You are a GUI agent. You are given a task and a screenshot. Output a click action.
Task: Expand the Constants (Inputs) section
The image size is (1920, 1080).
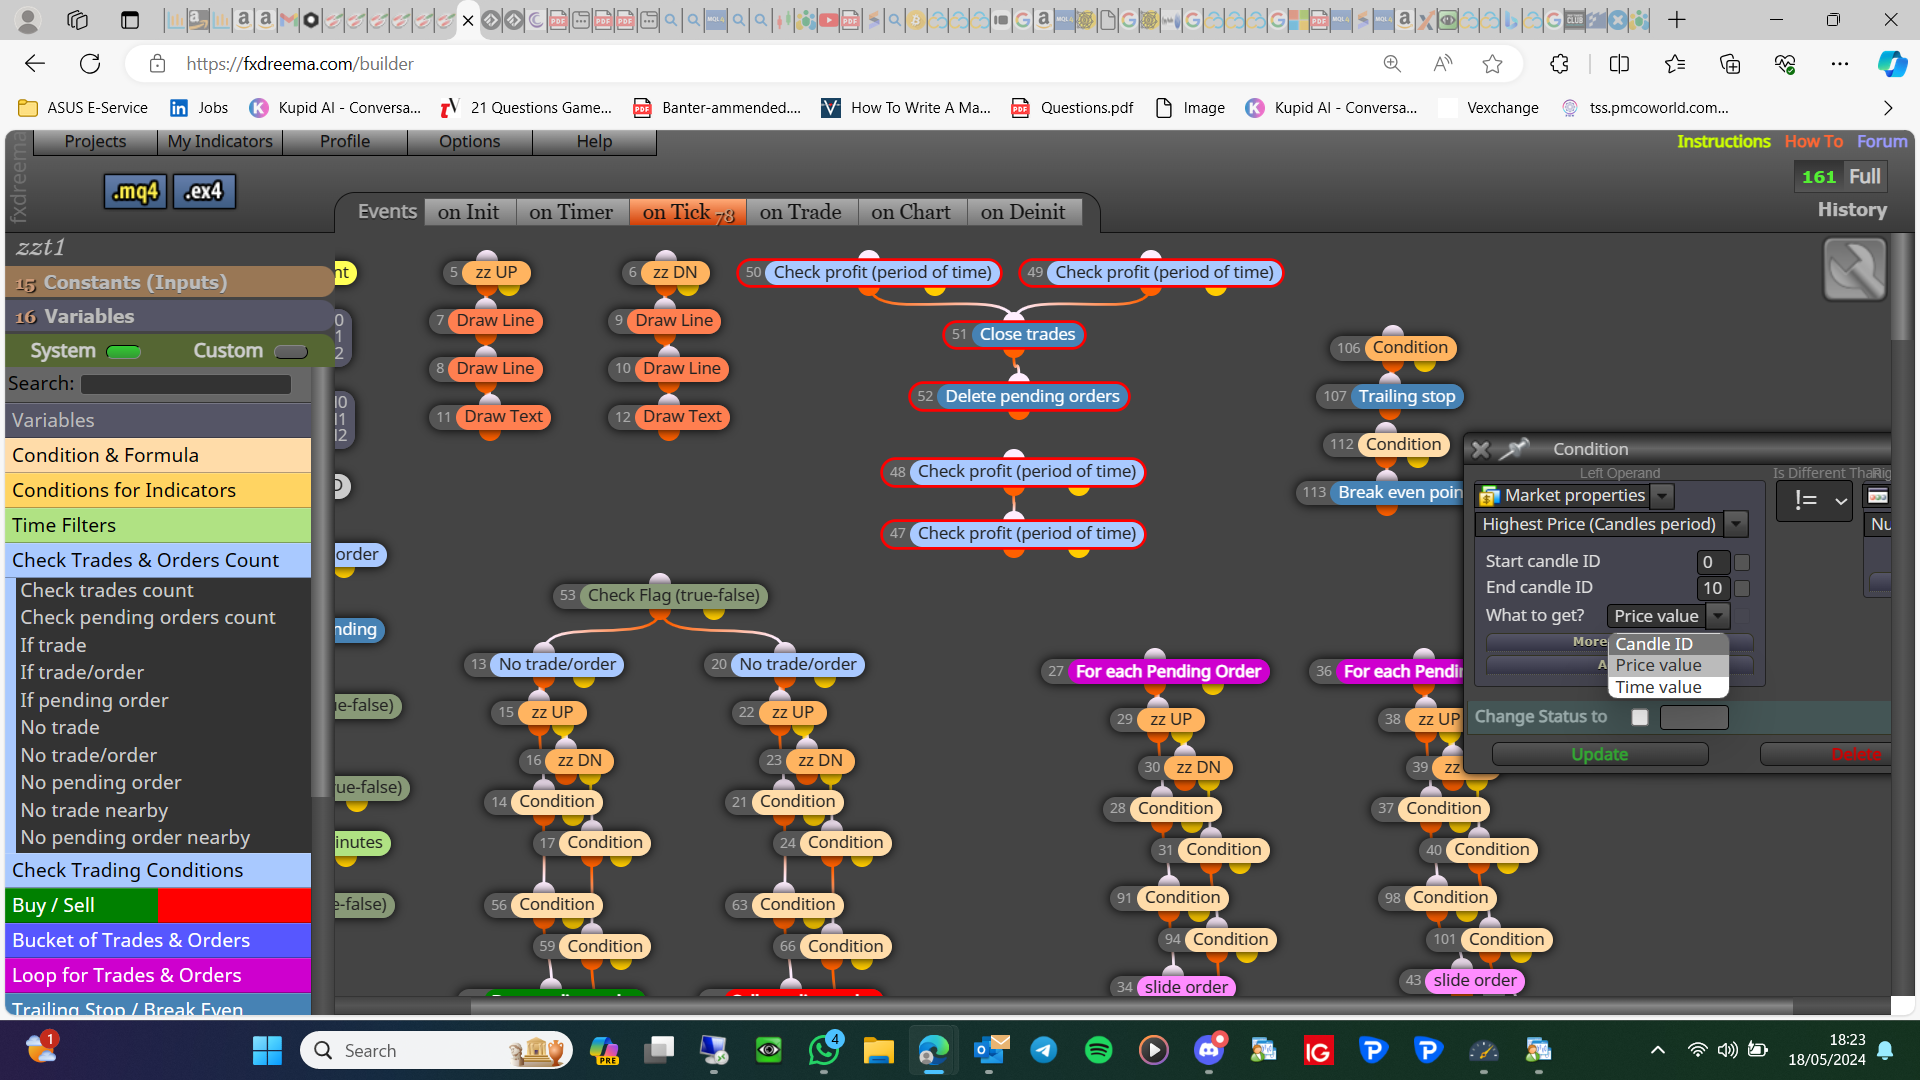[x=170, y=283]
